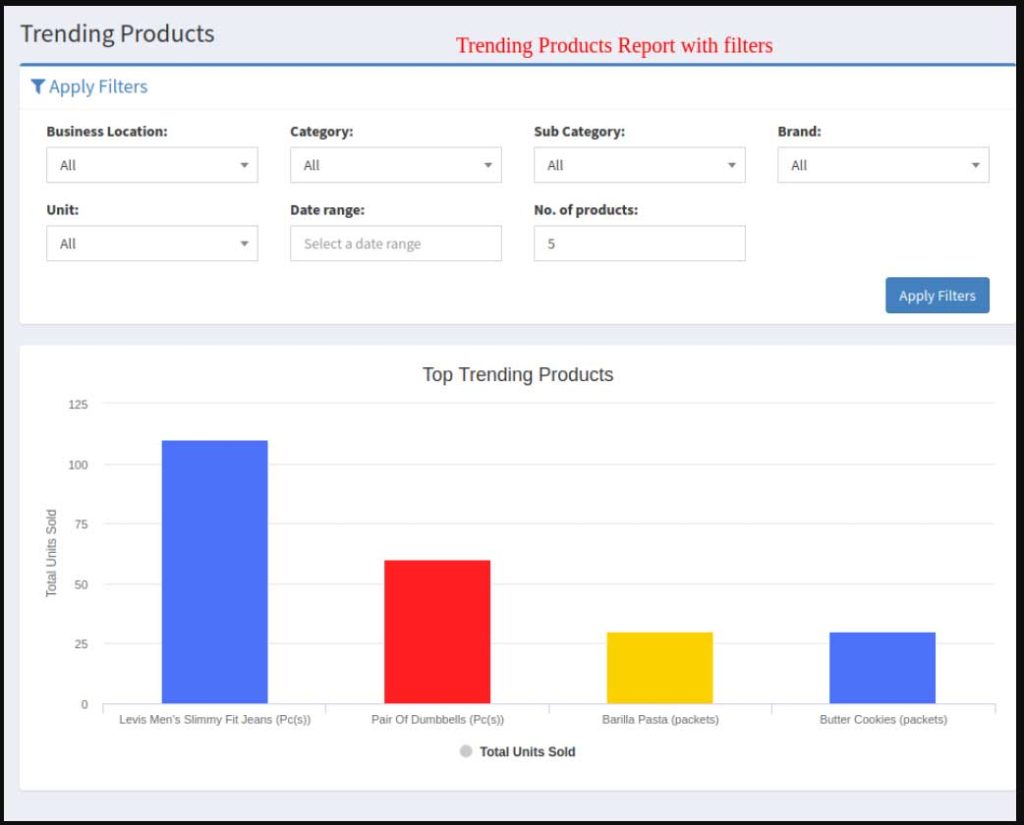Image resolution: width=1024 pixels, height=825 pixels.
Task: Click the Barilla Pasta axis label
Action: [660, 719]
